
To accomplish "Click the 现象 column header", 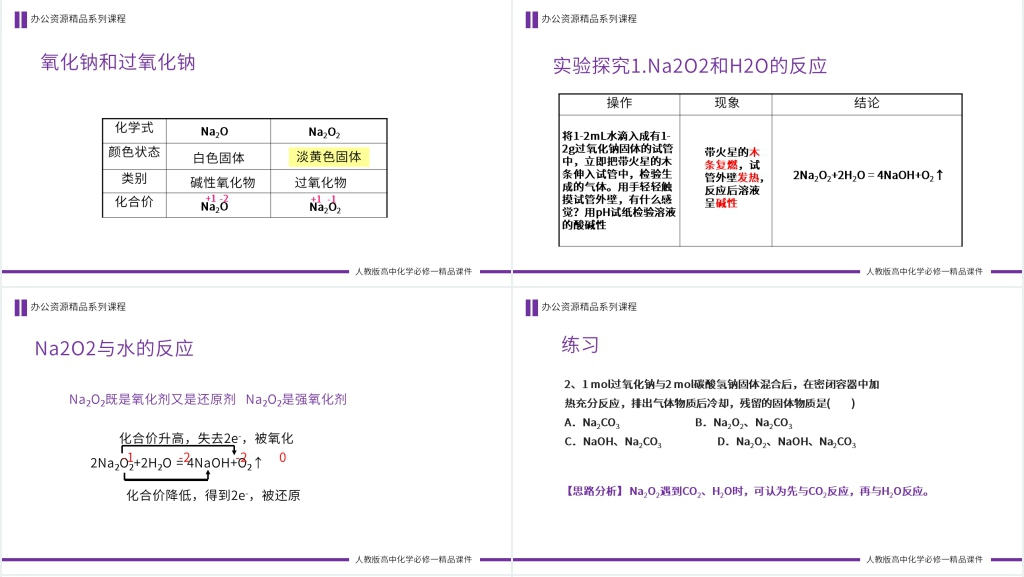I will click(726, 104).
